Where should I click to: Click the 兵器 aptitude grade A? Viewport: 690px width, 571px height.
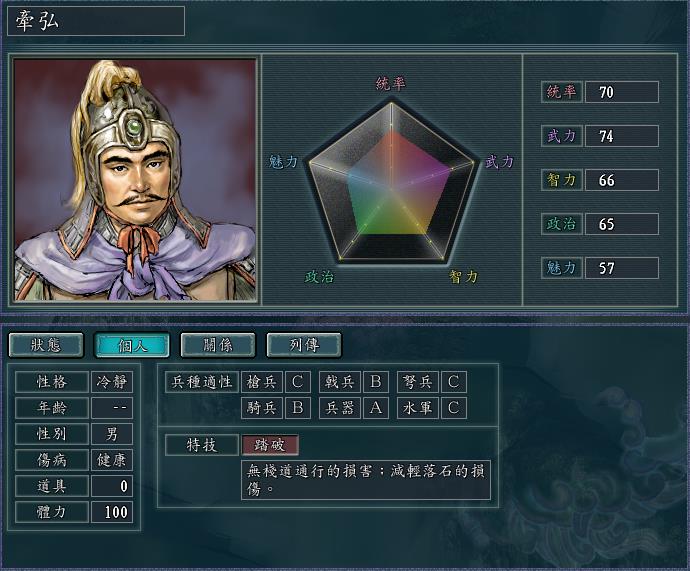pyautogui.click(x=375, y=408)
